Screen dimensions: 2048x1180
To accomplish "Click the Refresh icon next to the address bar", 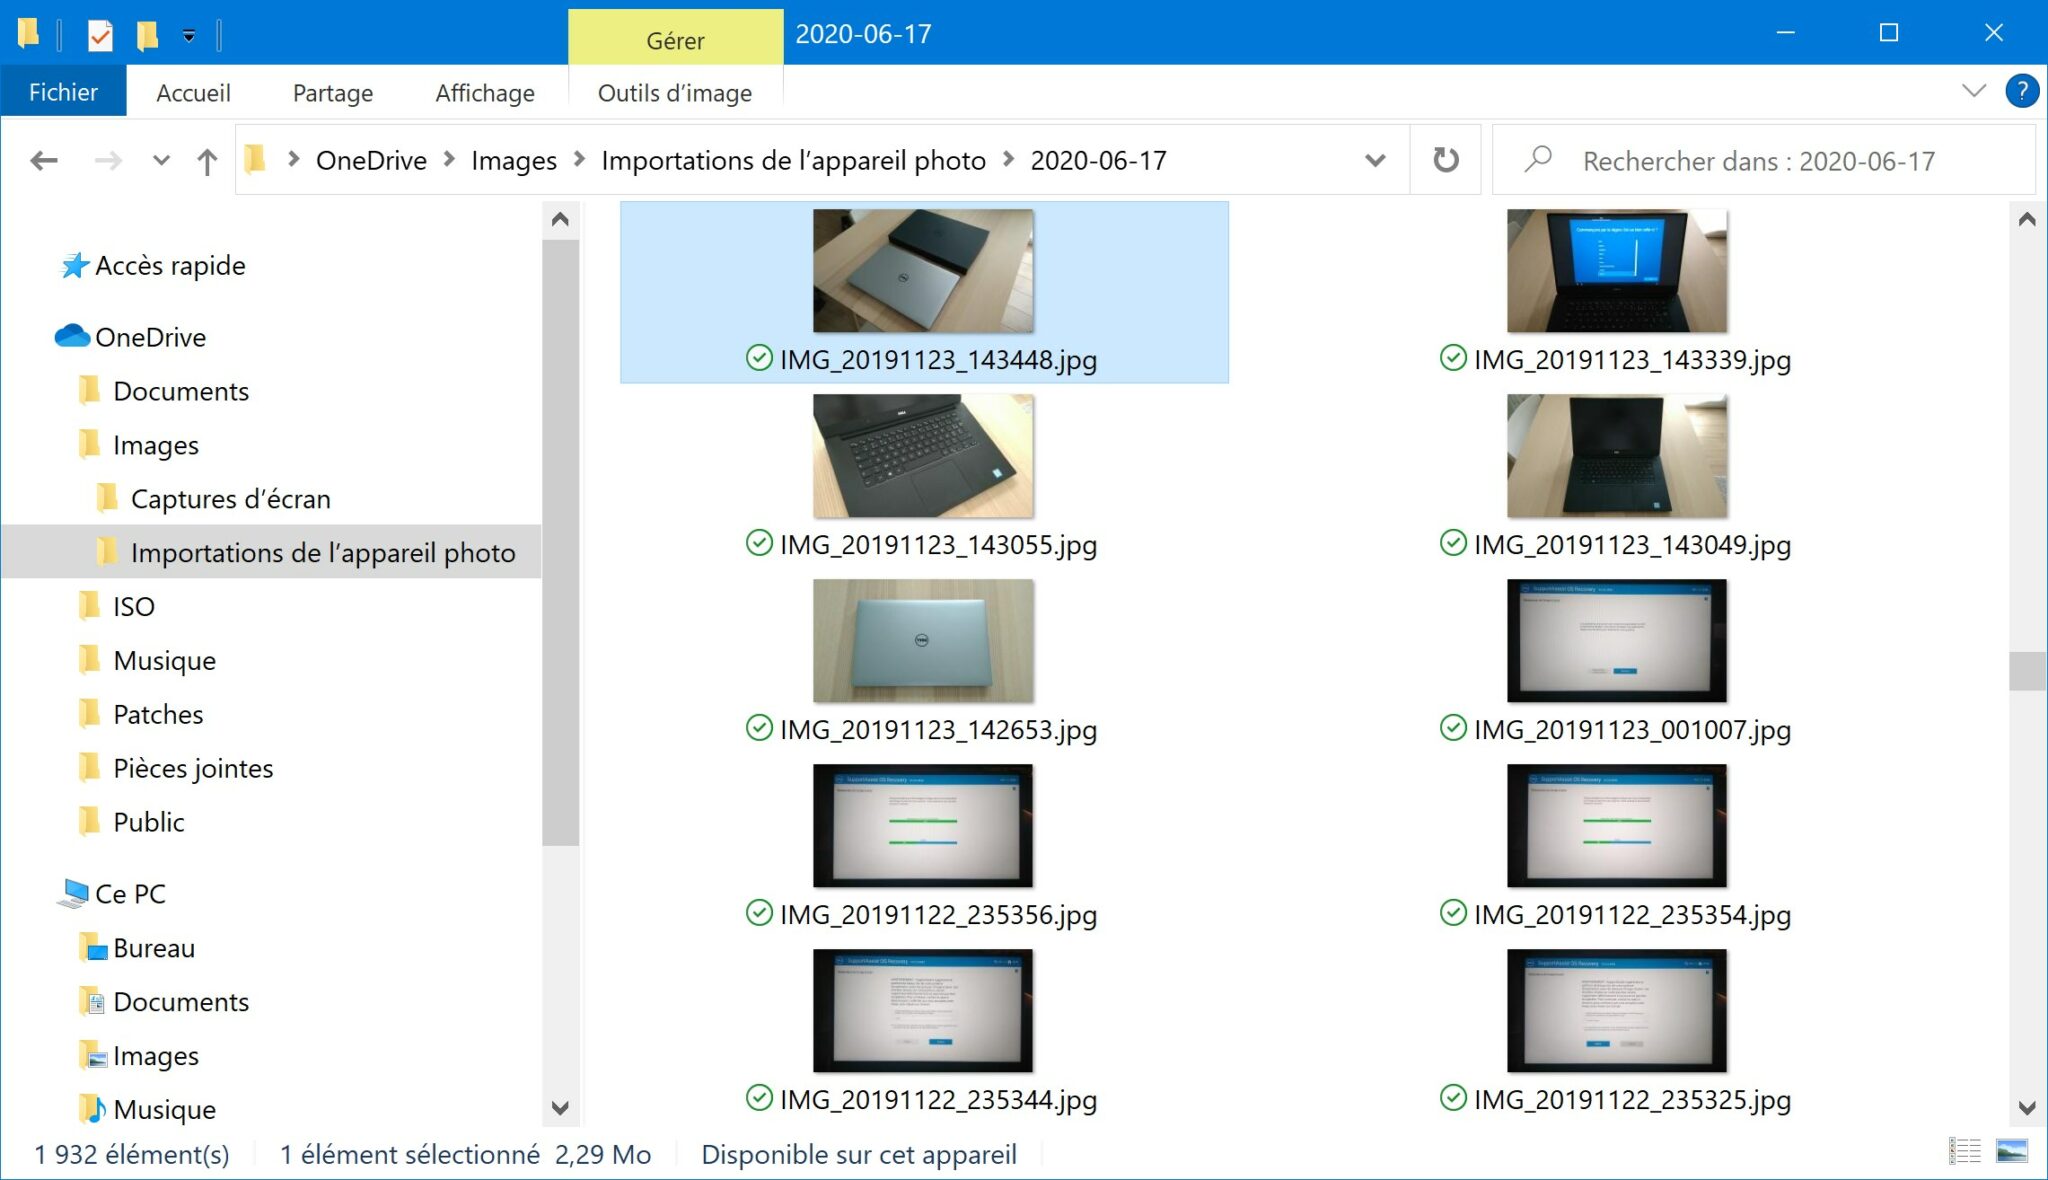I will click(x=1447, y=160).
